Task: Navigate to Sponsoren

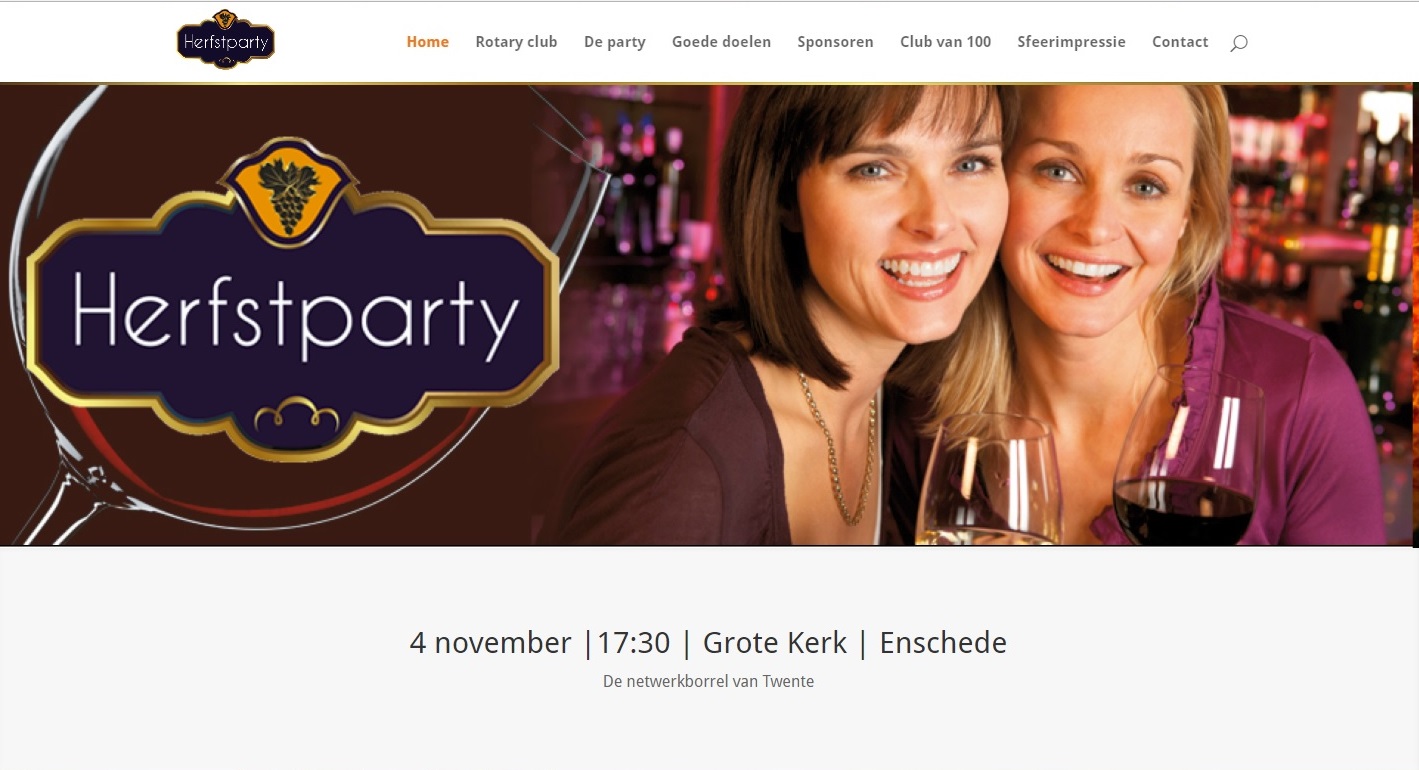Action: click(x=835, y=42)
